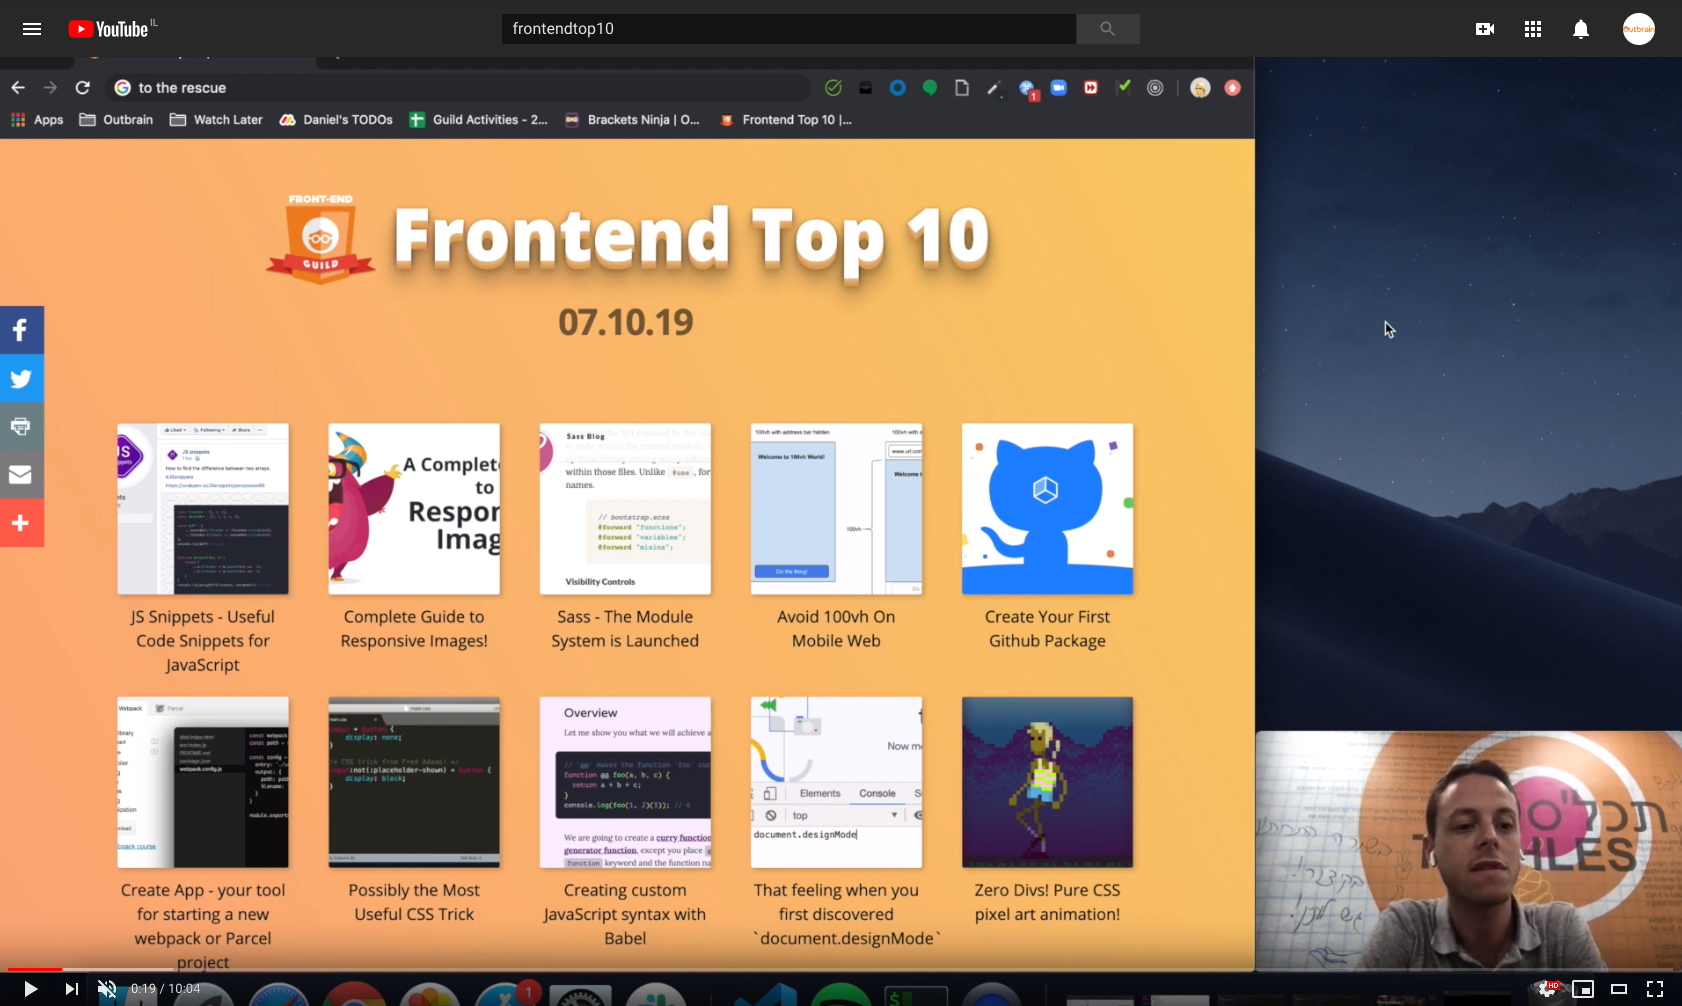1682x1006 pixels.
Task: Open the Apps bookmark shortcut
Action: [x=37, y=119]
